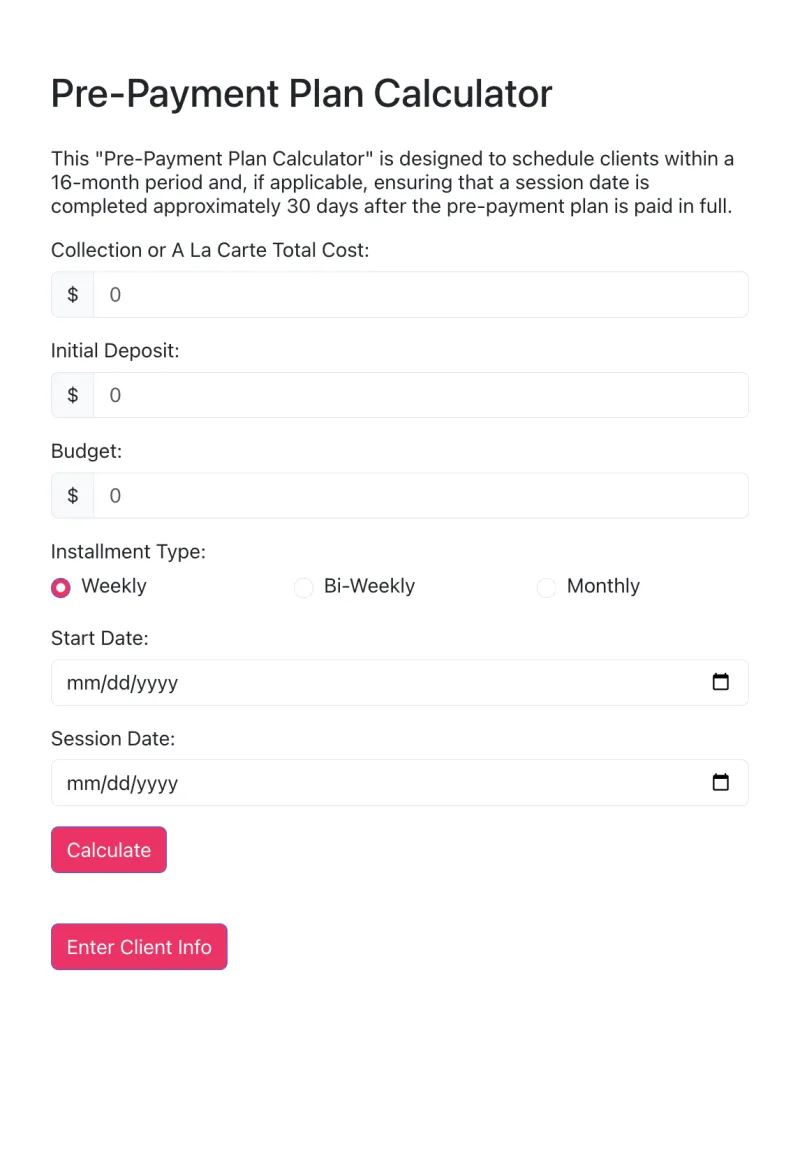Focus the Collection or A La Carte Total Cost input
This screenshot has height=1153, width=800.
tap(420, 295)
